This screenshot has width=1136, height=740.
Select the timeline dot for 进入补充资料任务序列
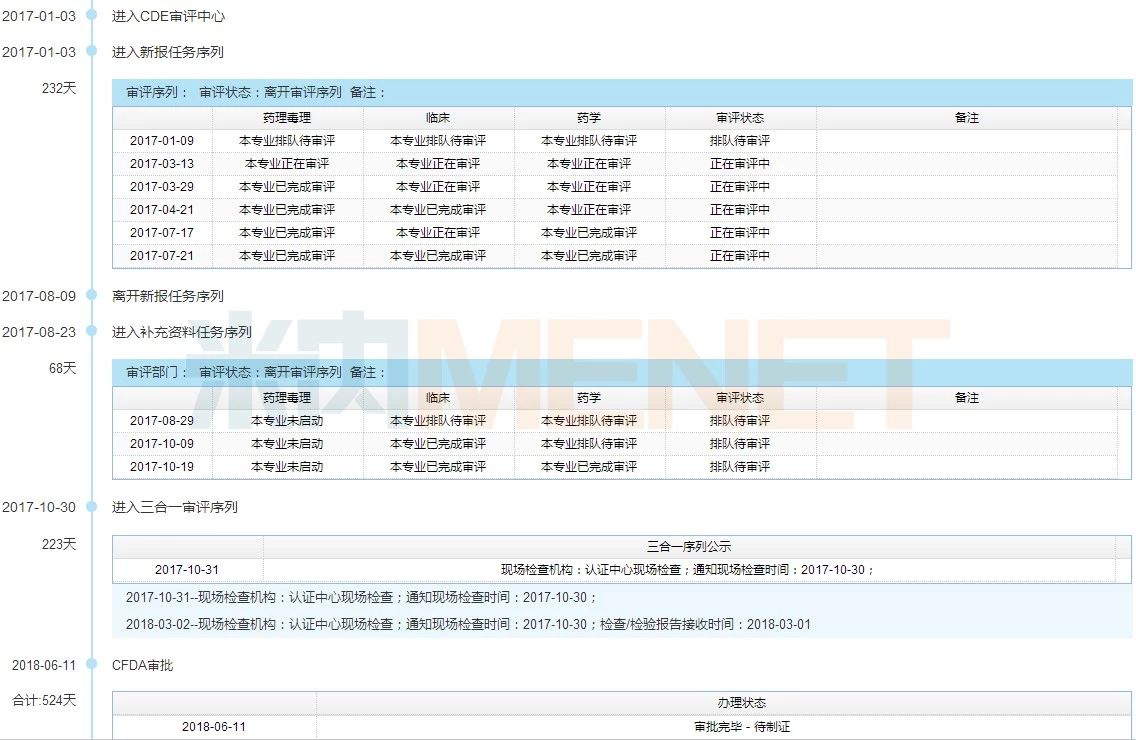click(92, 331)
